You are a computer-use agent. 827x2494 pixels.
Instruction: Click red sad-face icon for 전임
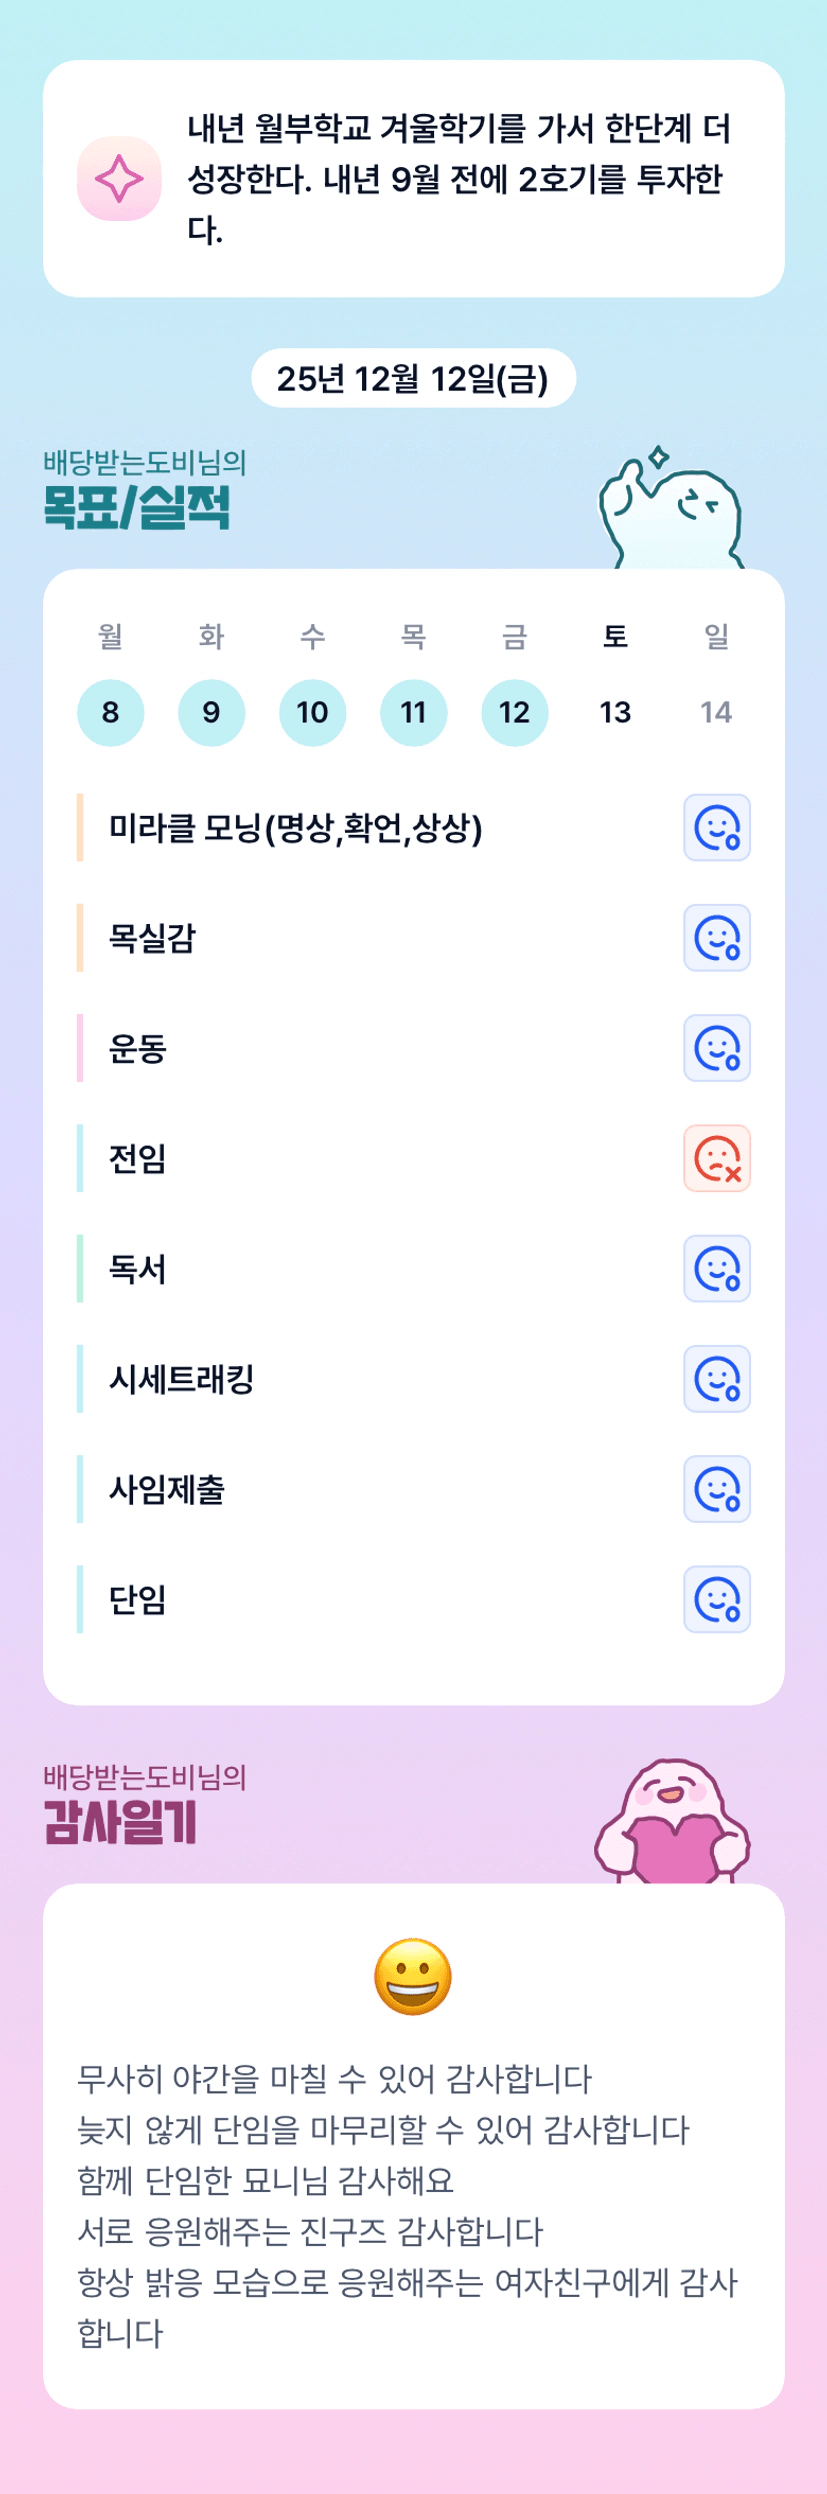716,1159
